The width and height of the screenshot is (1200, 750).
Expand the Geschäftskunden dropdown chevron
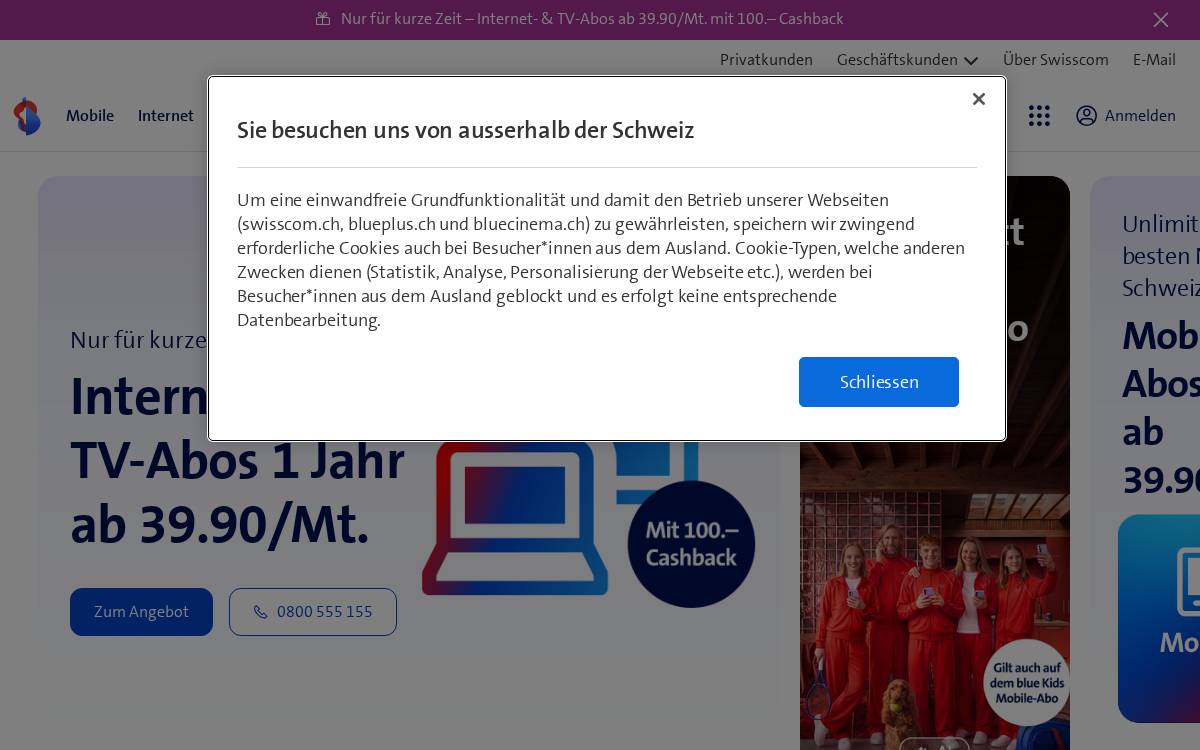(971, 61)
